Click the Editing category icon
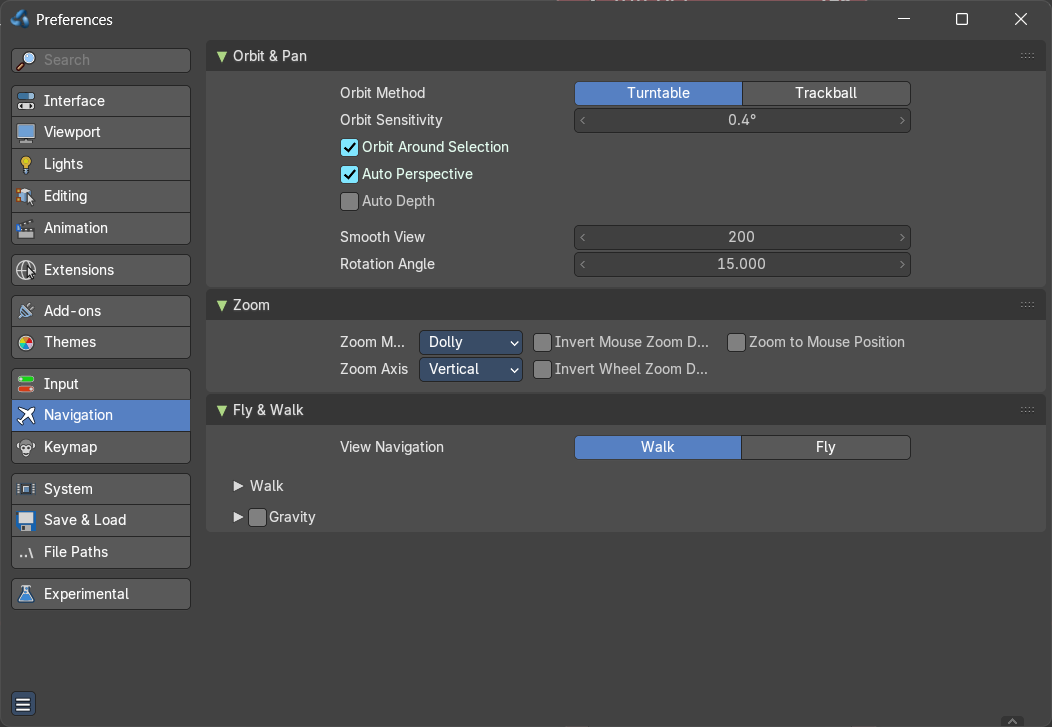Image resolution: width=1052 pixels, height=727 pixels. coord(26,197)
